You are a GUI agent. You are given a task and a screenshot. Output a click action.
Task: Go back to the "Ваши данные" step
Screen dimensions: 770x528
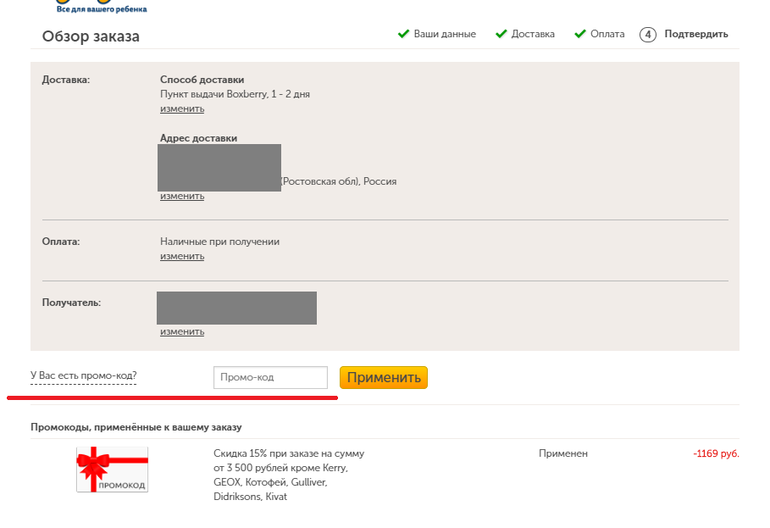point(444,34)
